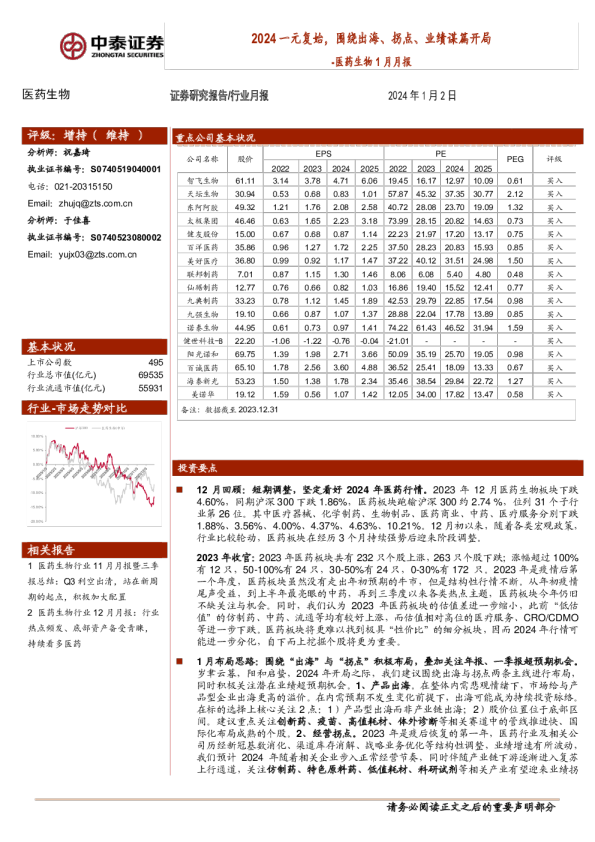Click the 'PEG' column header
This screenshot has height=842, width=595.
(x=515, y=159)
